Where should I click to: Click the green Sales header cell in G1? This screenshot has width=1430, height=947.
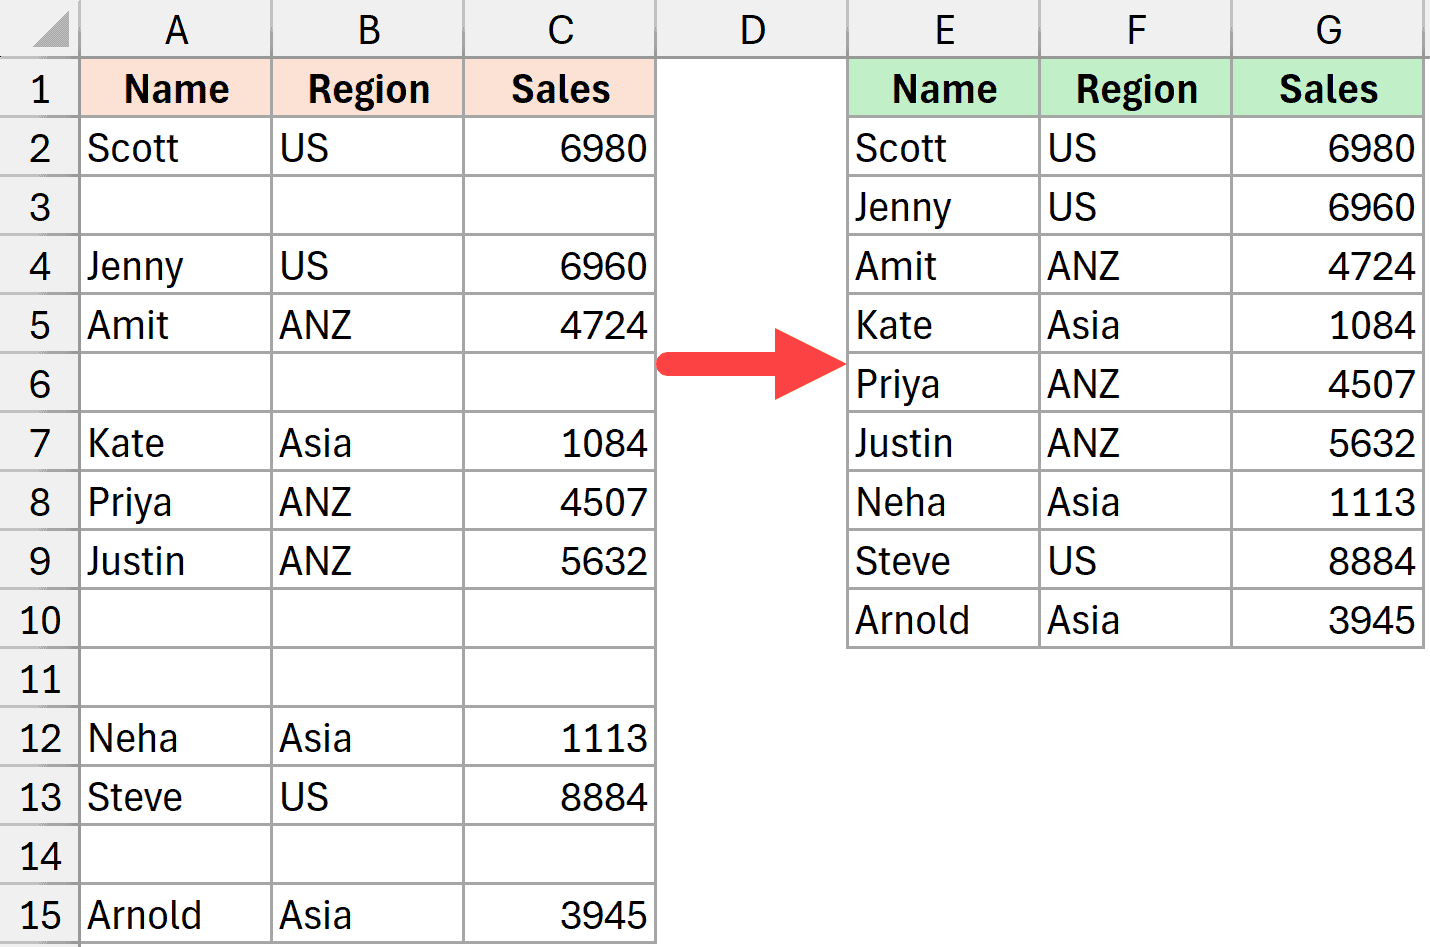pos(1328,88)
